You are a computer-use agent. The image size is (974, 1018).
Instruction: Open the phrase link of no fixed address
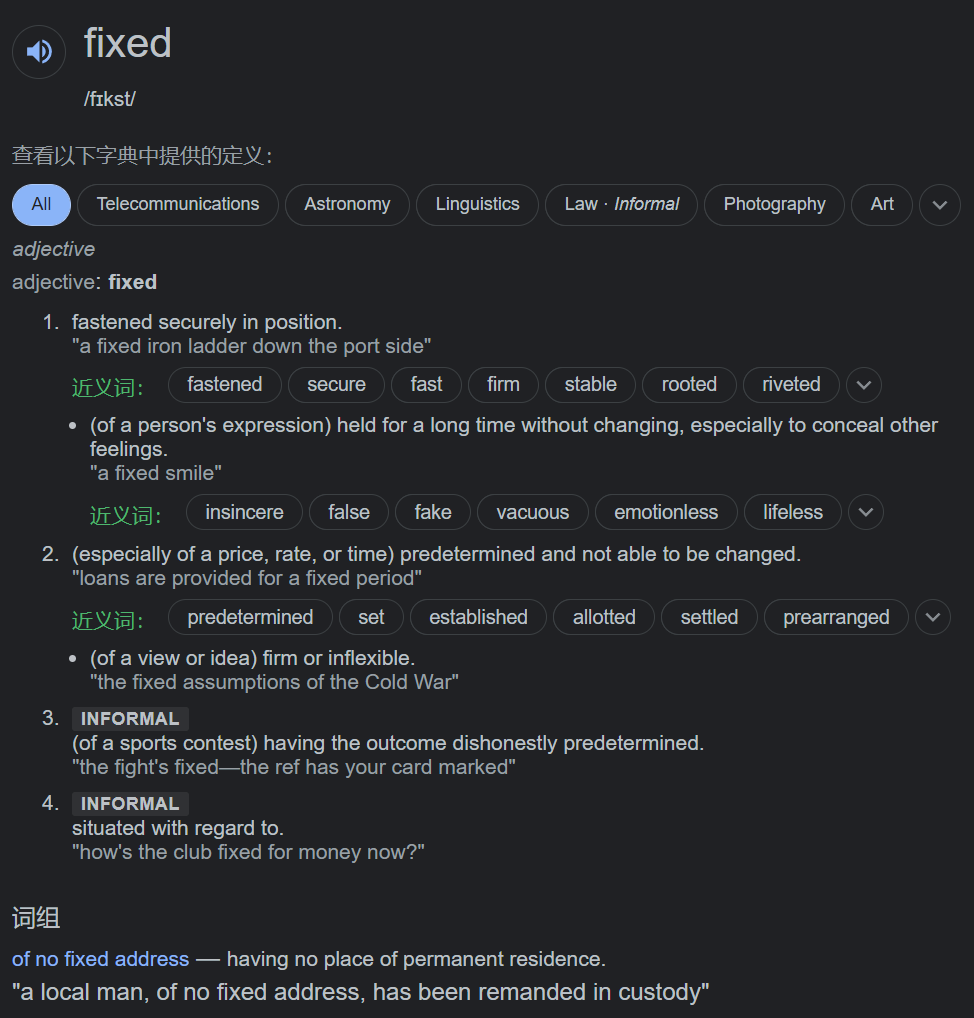[100, 959]
